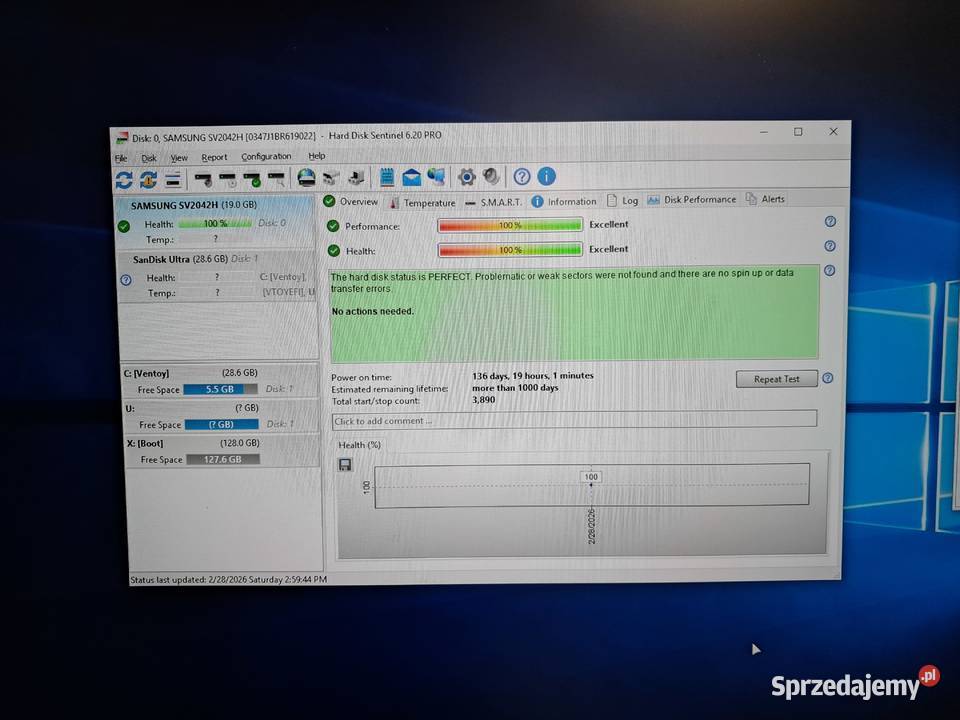Viewport: 960px width, 720px height.
Task: Click the question mark help toolbar icon
Action: (522, 177)
